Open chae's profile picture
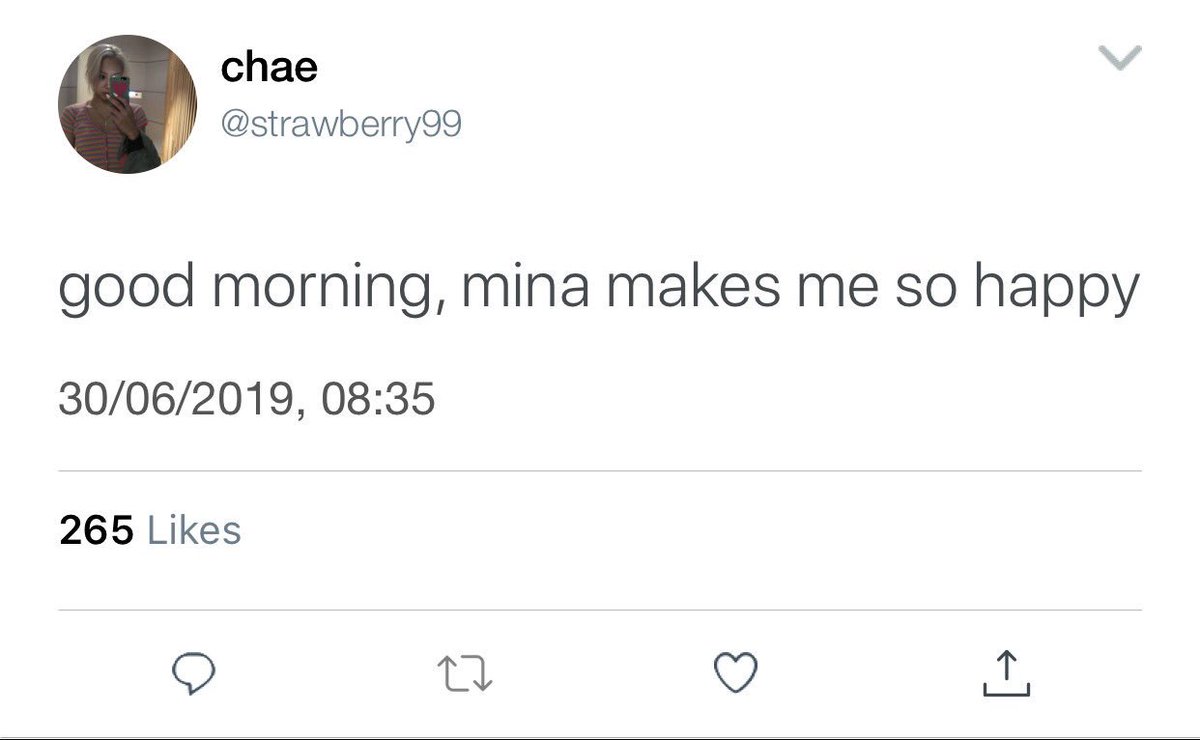The image size is (1200, 740). pos(127,104)
